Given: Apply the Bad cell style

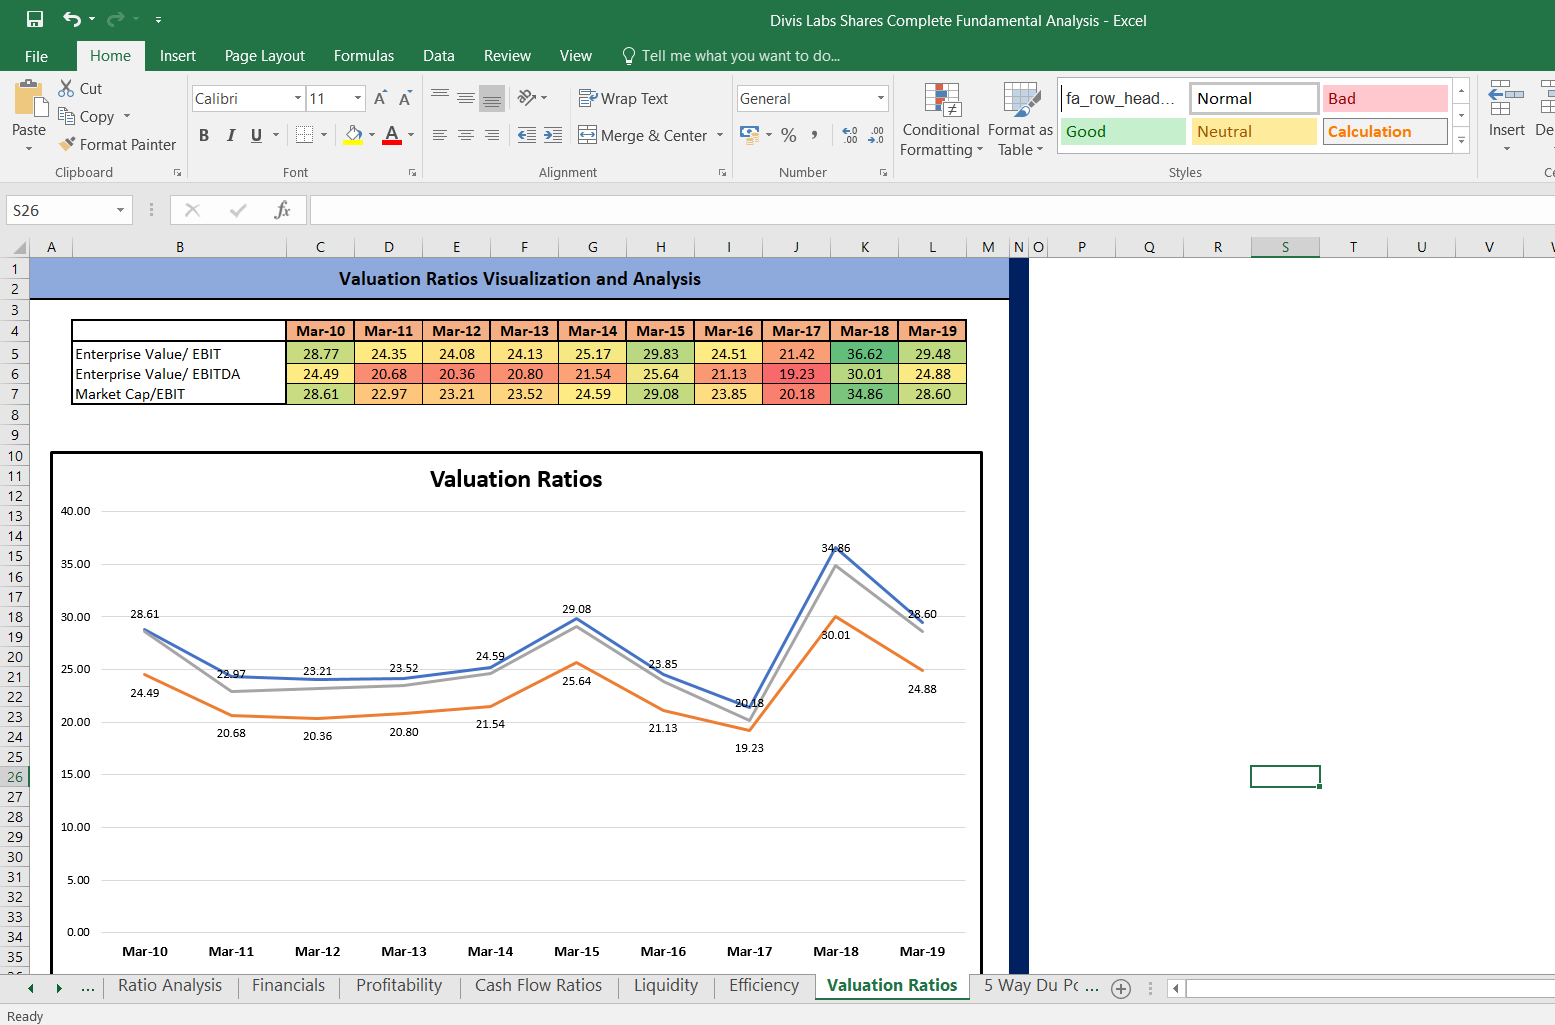Looking at the screenshot, I should tap(1385, 98).
